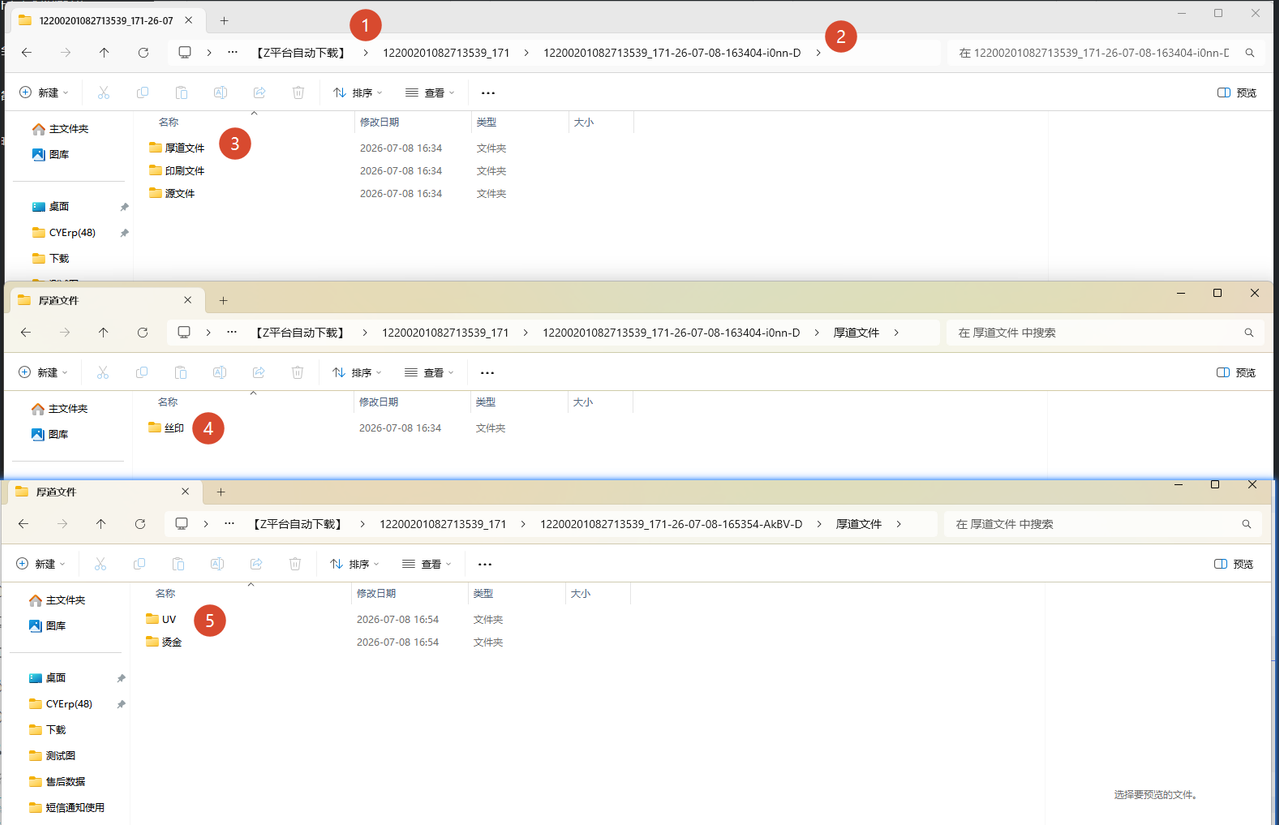Click Cut icon in window listing 源文件 folder
Screen dimensions: 1279x825
(x=103, y=92)
